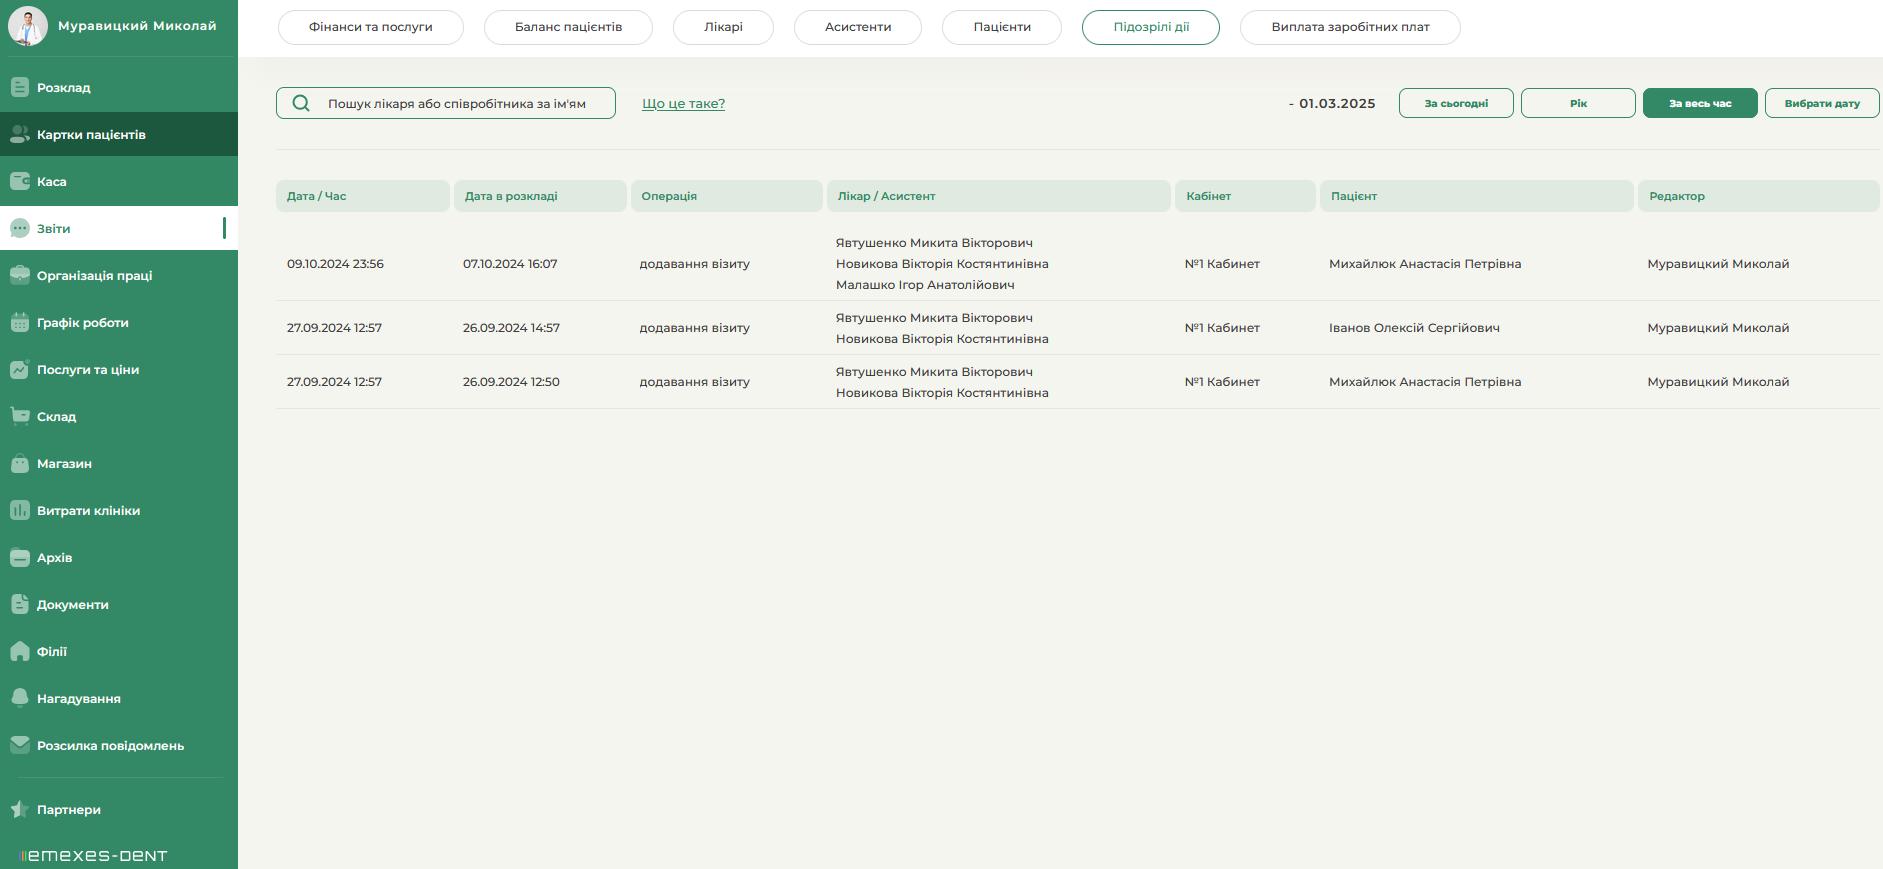The width and height of the screenshot is (1883, 869).
Task: Click the house icon beside Філії
Action: tap(19, 651)
